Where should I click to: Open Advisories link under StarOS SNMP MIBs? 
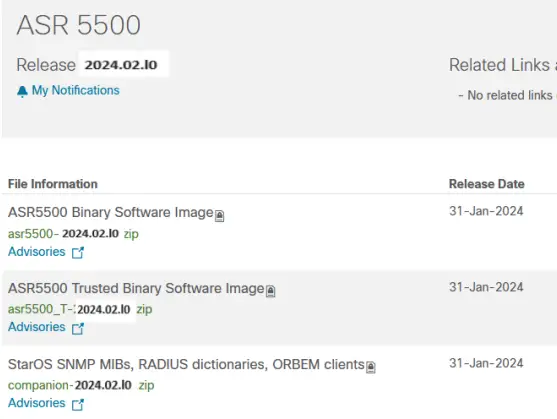point(37,403)
